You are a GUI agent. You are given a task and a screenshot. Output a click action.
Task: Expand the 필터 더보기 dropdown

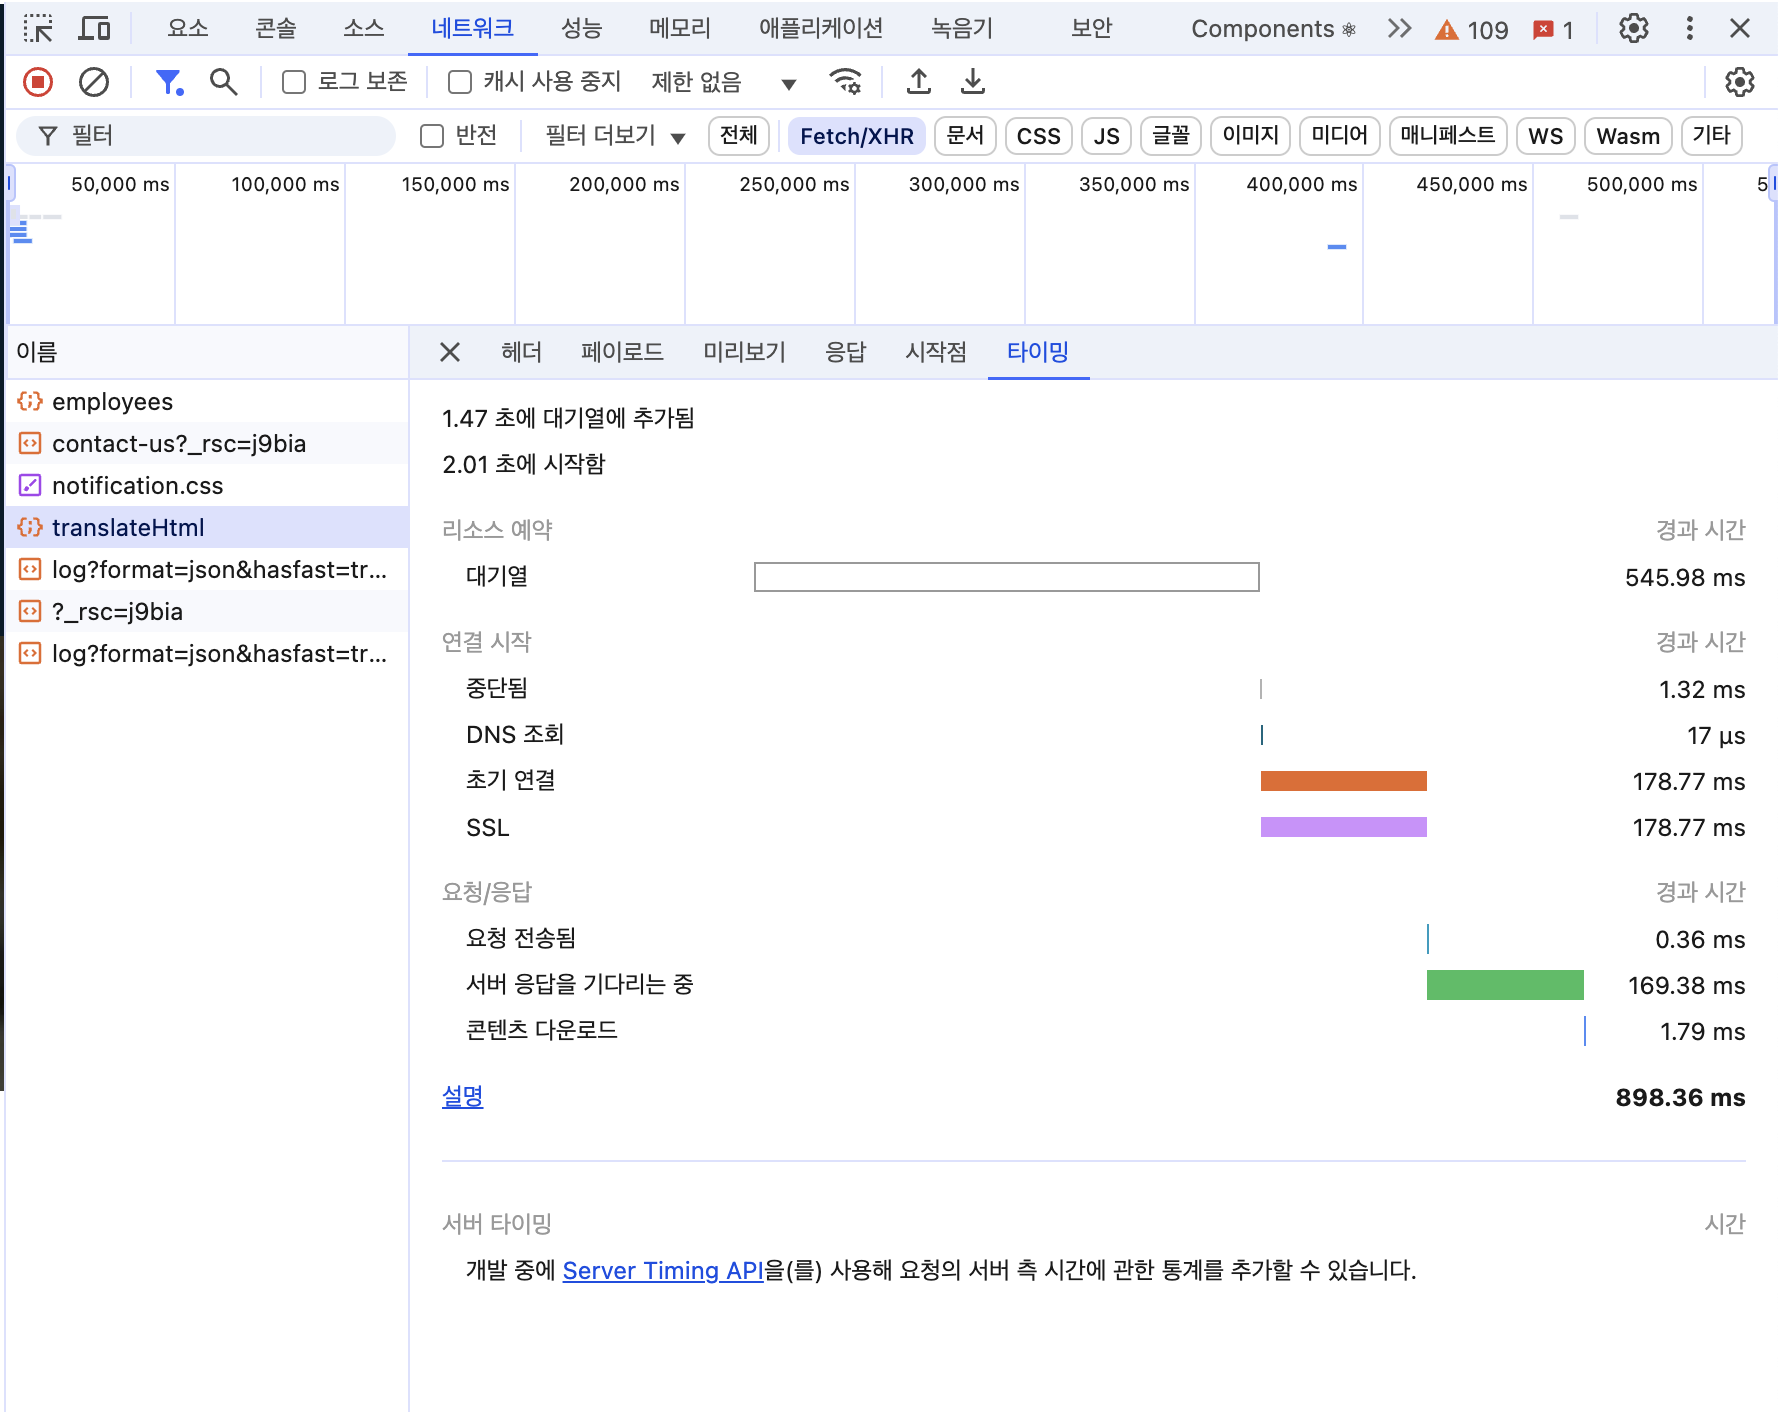[615, 136]
